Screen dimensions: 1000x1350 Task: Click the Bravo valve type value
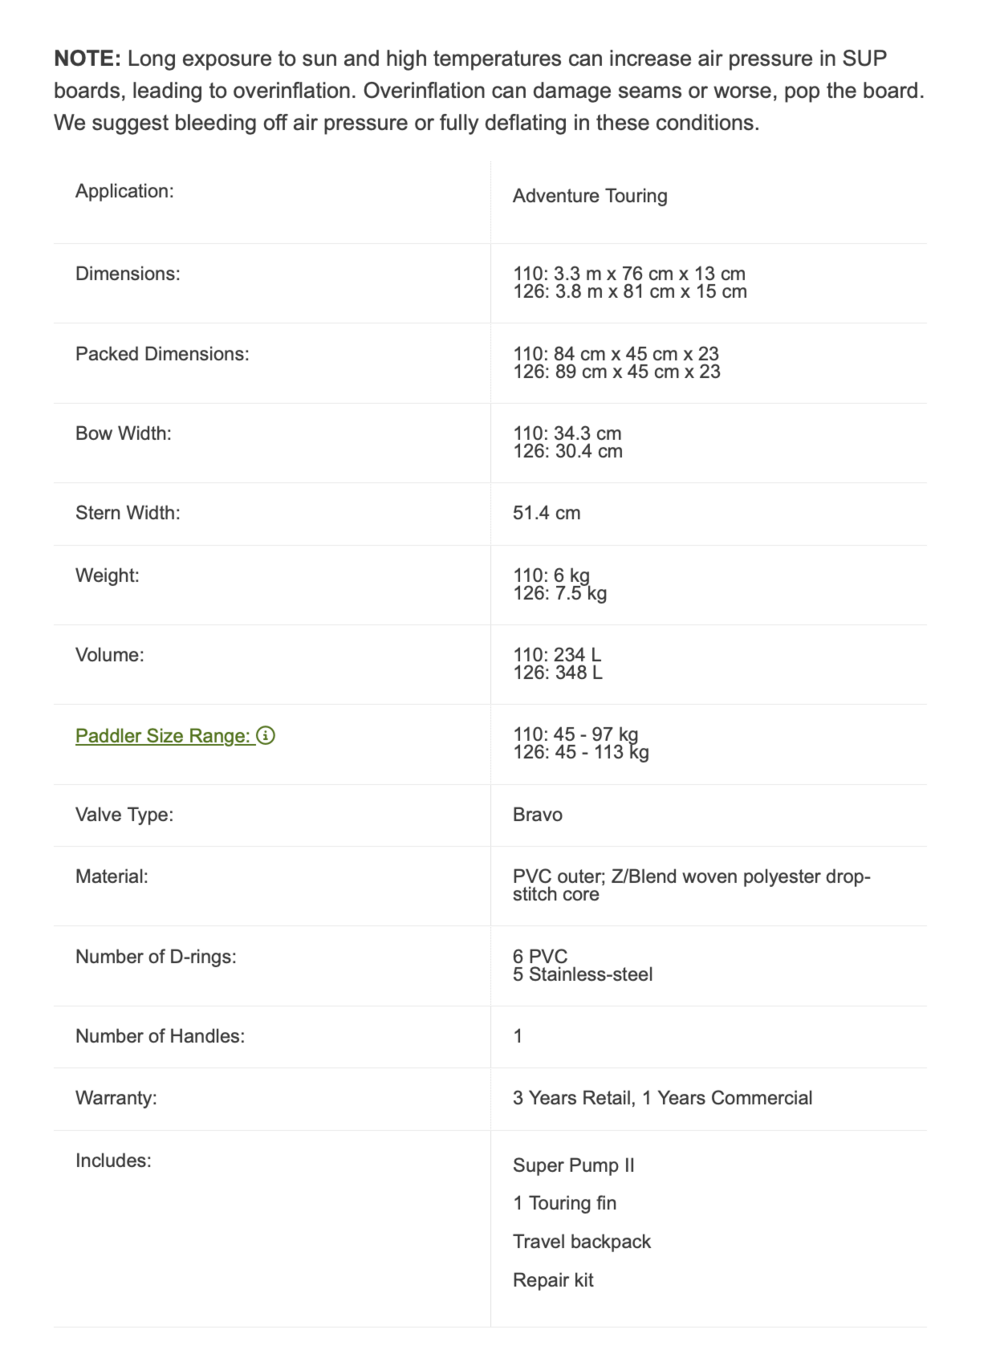[537, 815]
